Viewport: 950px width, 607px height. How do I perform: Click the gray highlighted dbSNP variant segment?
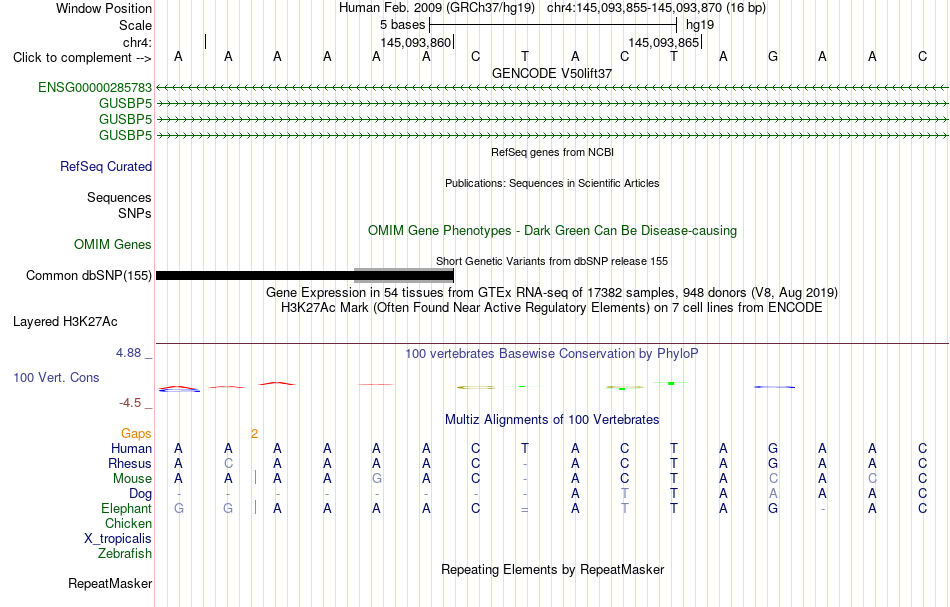click(x=404, y=276)
